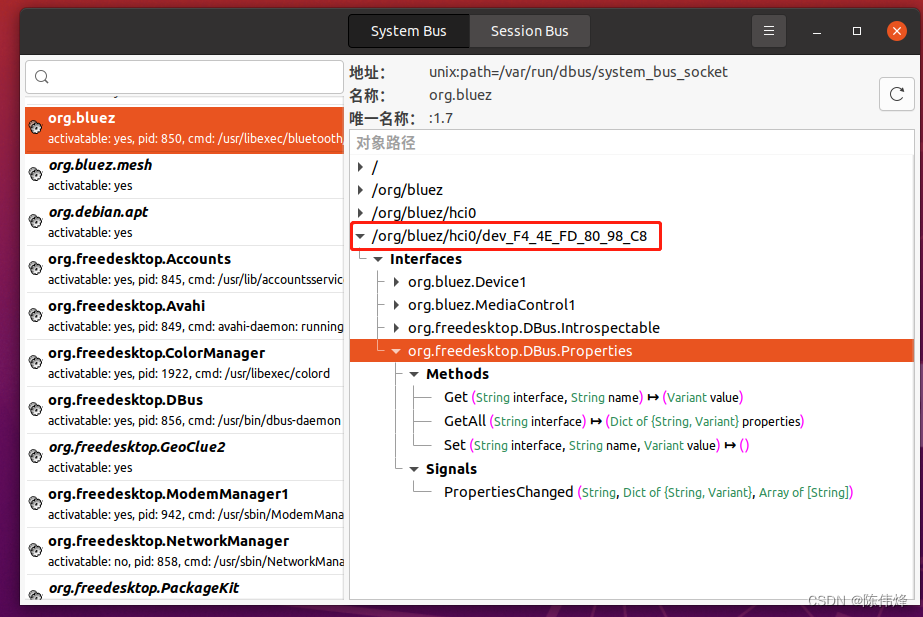Expand the /org/bluez object path

coord(362,190)
